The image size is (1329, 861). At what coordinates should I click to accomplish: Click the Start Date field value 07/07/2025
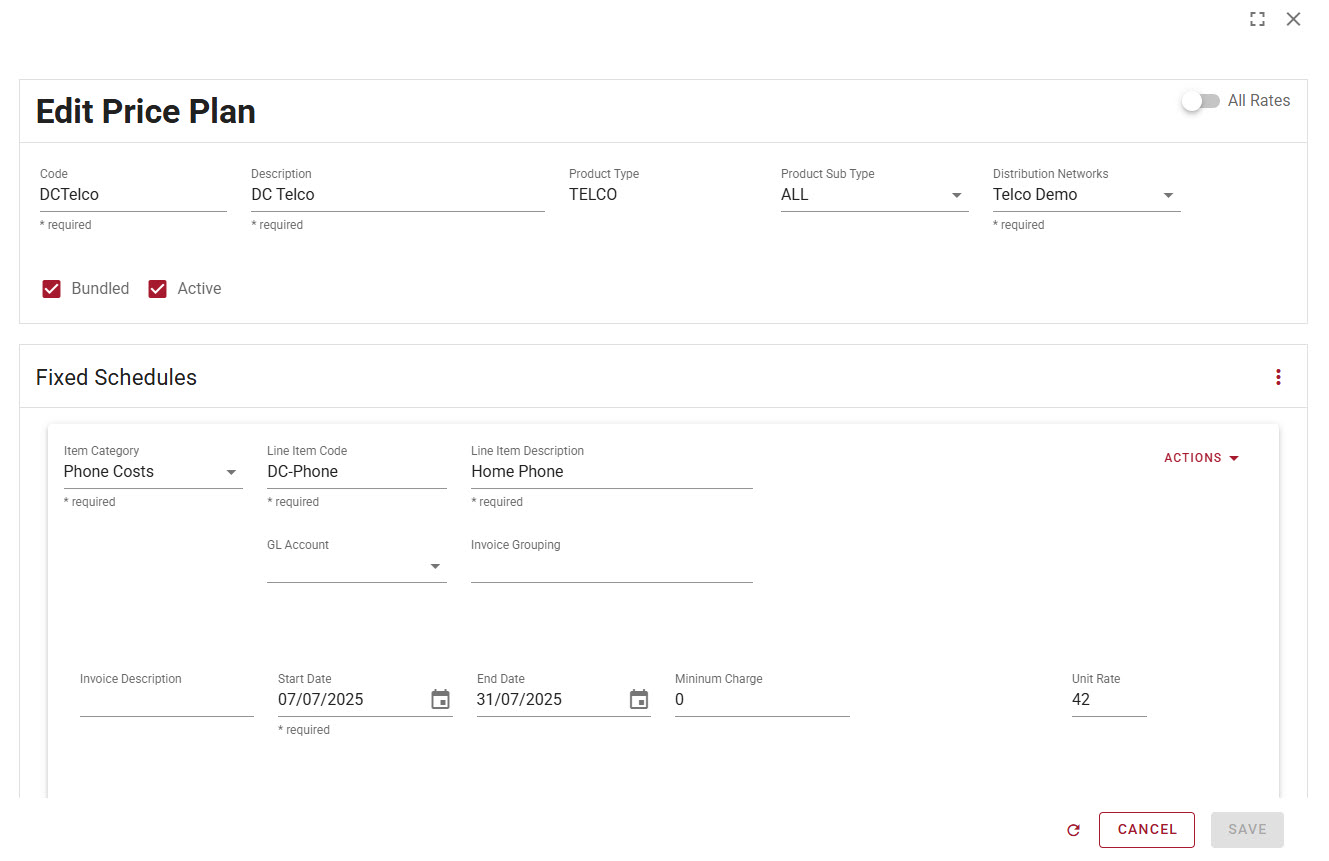coord(321,700)
